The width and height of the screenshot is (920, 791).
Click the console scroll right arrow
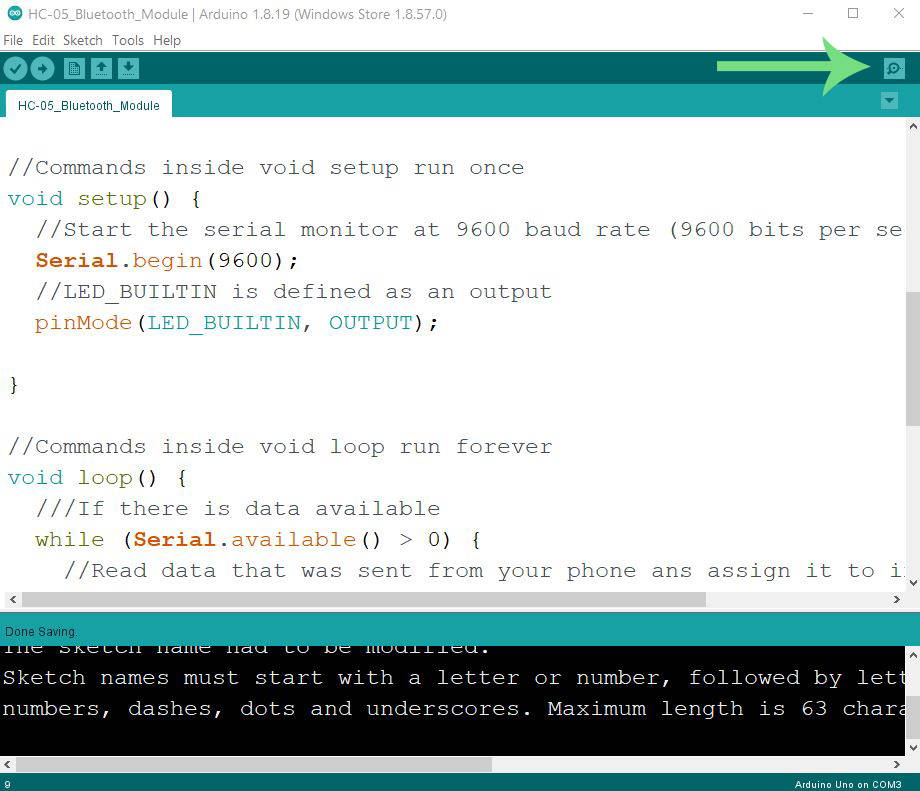tap(896, 764)
